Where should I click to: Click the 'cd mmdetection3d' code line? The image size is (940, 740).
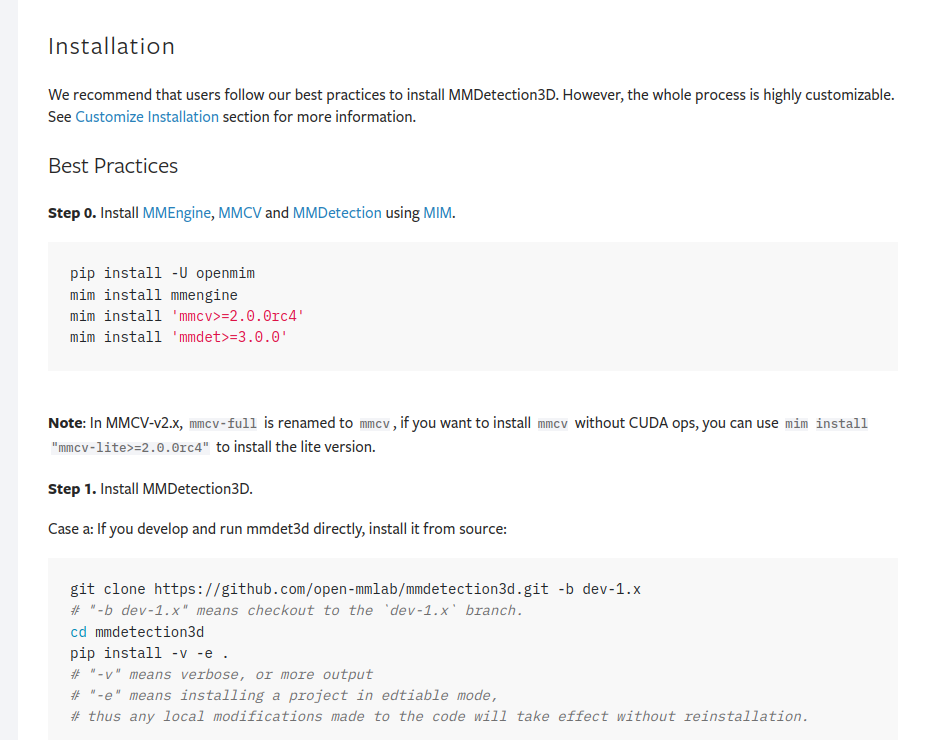[x=137, y=632]
